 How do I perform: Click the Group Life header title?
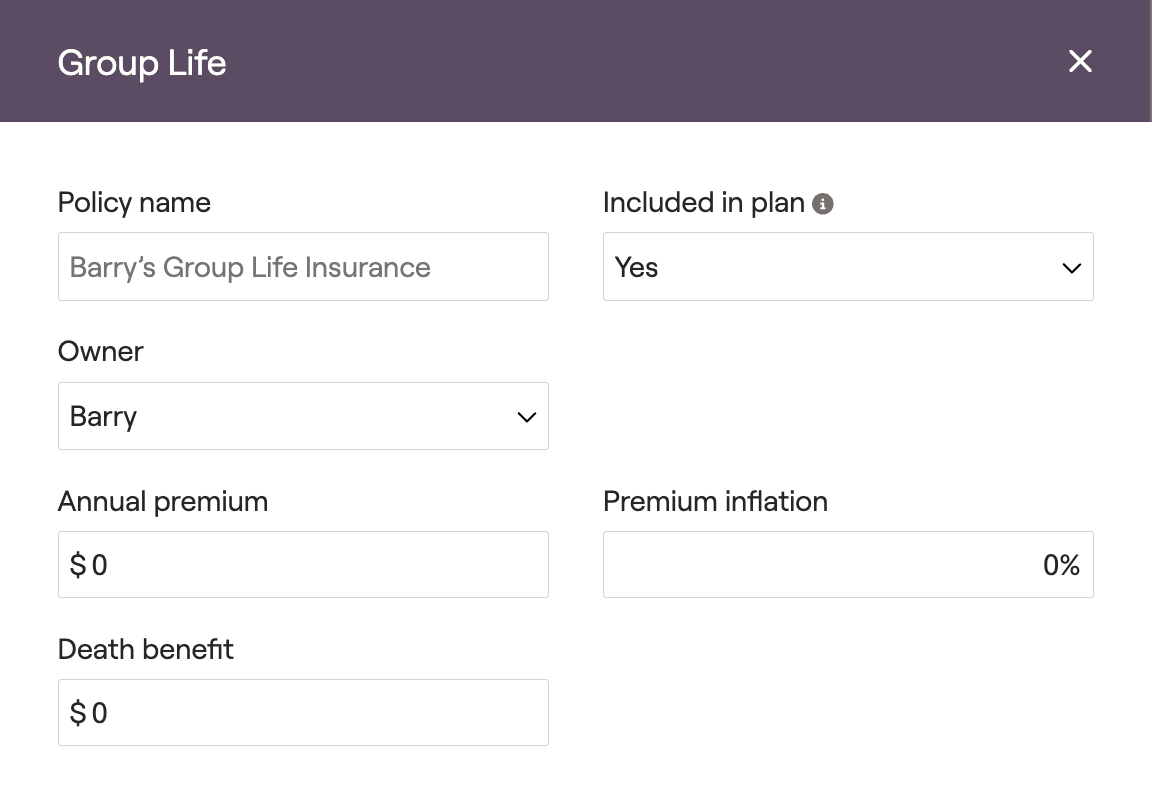point(142,63)
